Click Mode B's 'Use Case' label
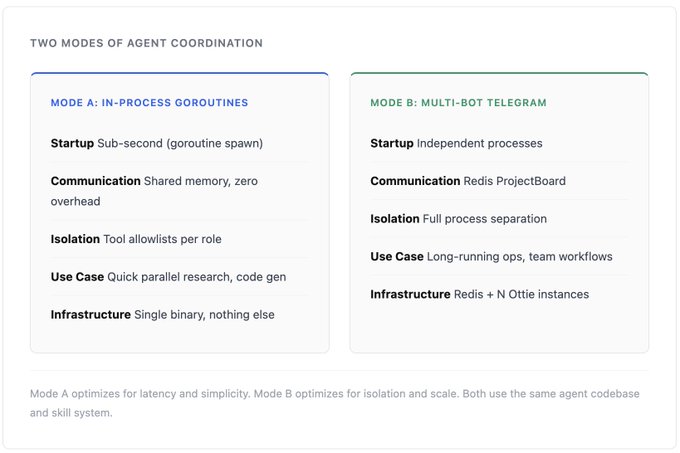The width and height of the screenshot is (680, 453). point(397,257)
